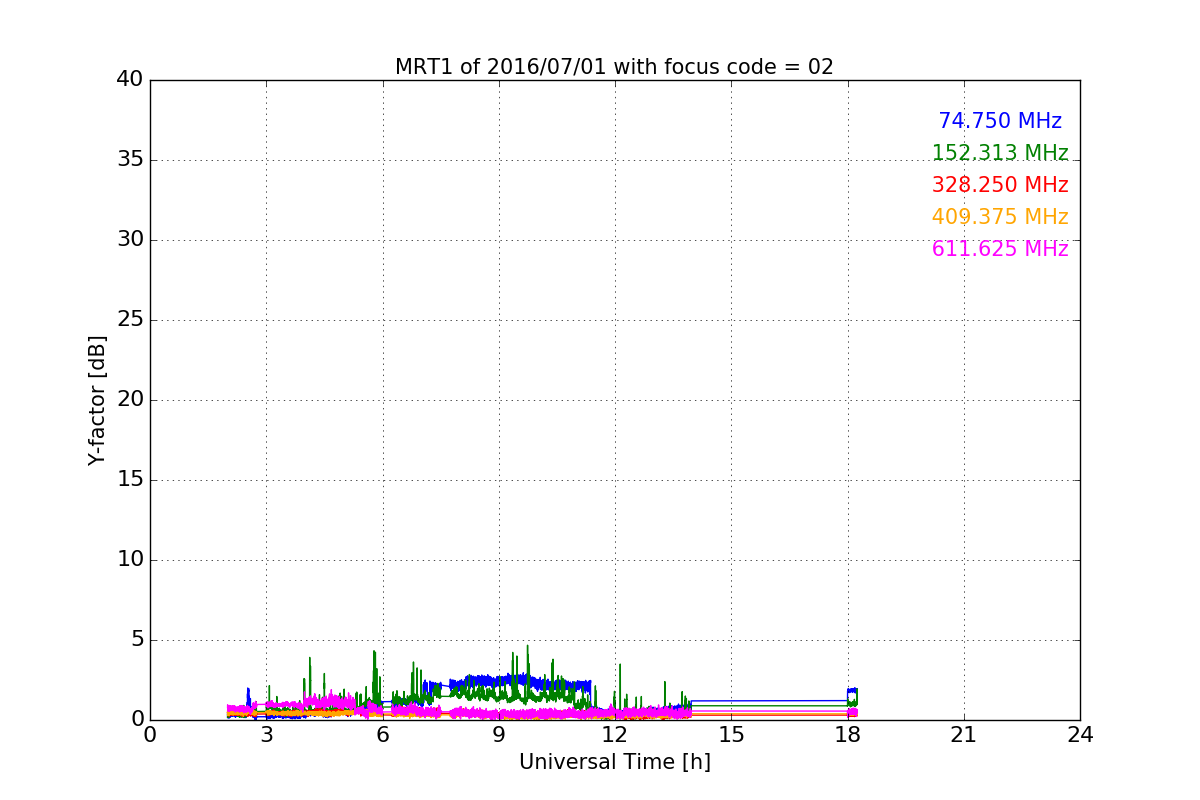Click y-axis tick label 35
The height and width of the screenshot is (800, 1200).
[130, 160]
